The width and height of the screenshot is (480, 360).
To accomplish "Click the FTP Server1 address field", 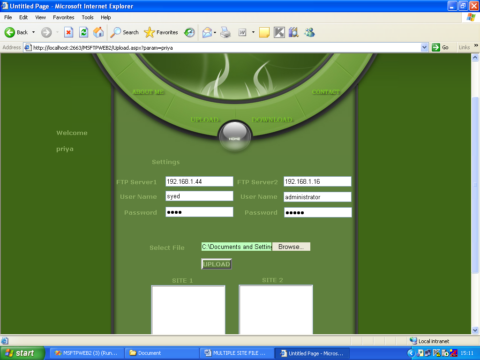I will [x=199, y=182].
